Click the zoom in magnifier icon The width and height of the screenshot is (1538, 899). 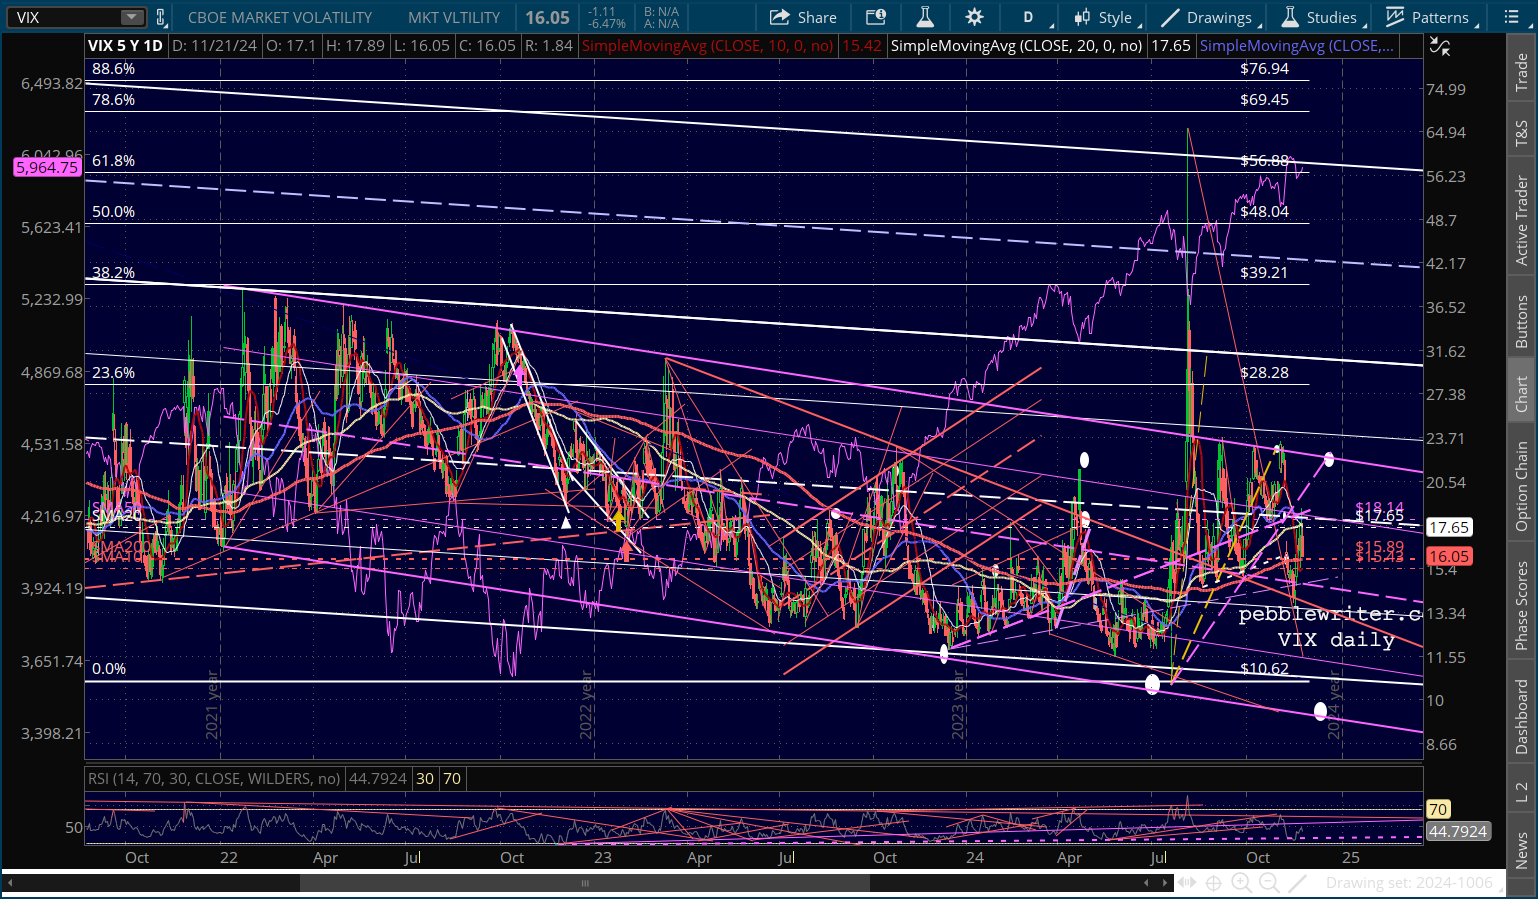(1241, 882)
